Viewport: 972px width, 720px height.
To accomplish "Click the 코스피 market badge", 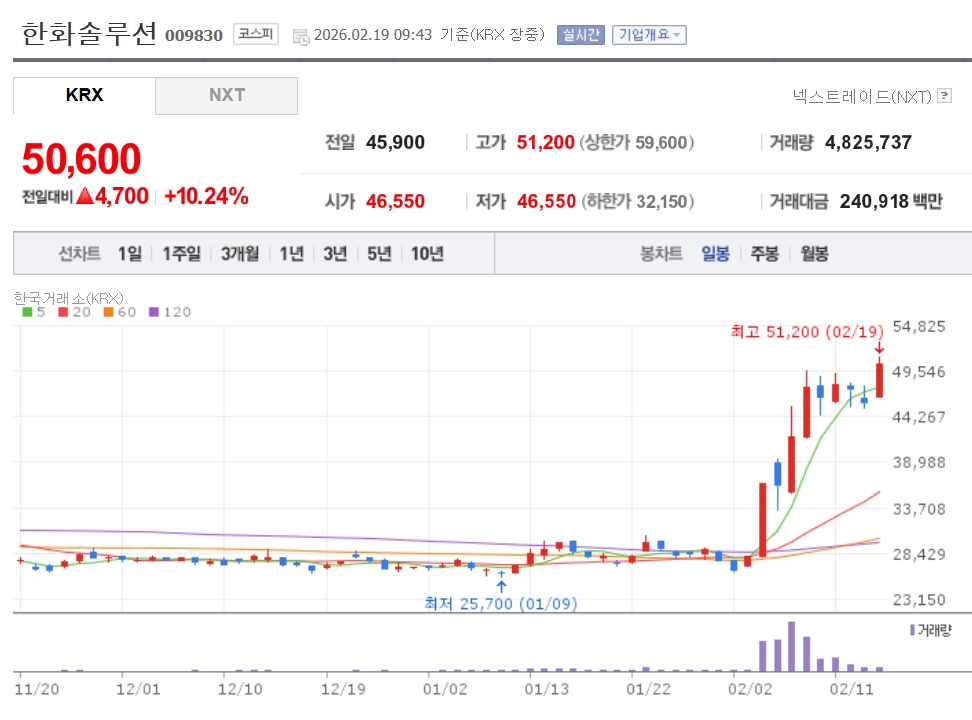I will tap(256, 34).
